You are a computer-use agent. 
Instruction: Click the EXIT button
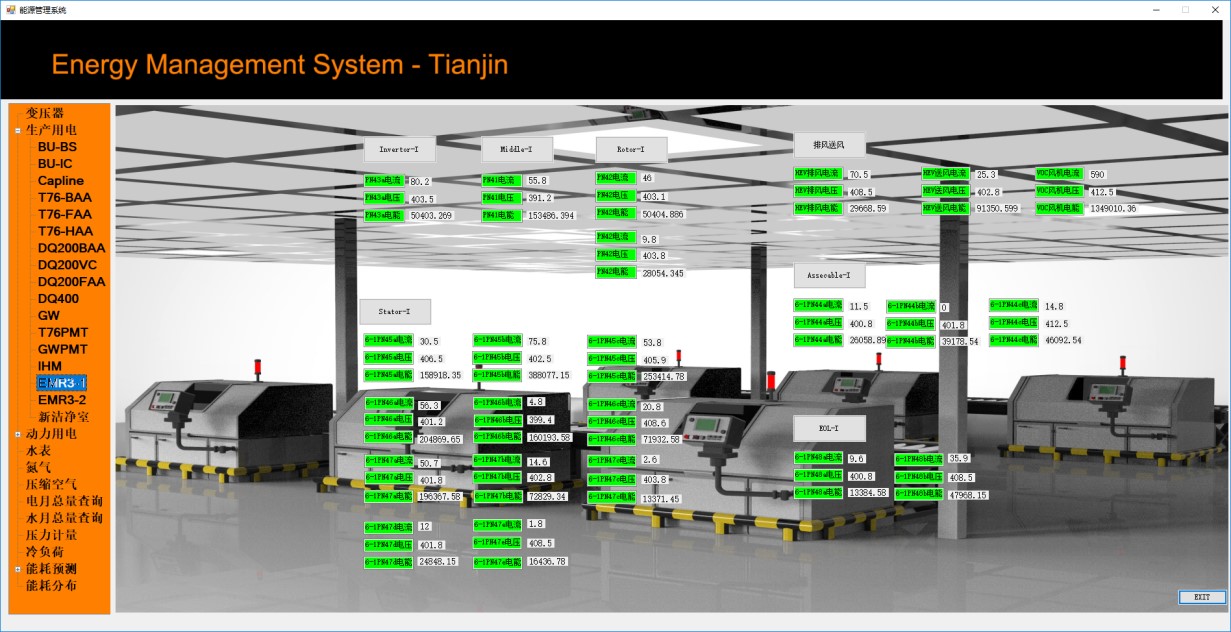(1202, 597)
